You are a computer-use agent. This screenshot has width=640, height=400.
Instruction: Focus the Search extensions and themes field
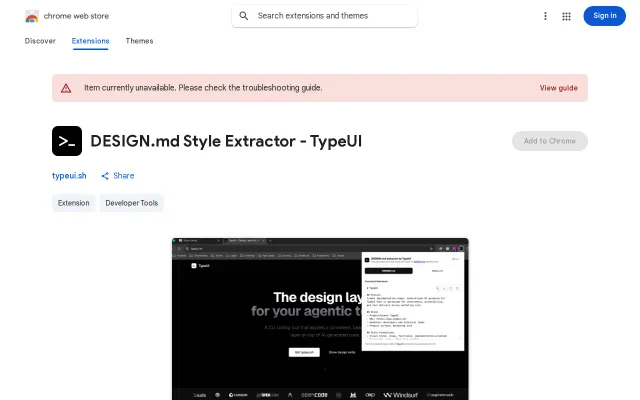pos(324,16)
